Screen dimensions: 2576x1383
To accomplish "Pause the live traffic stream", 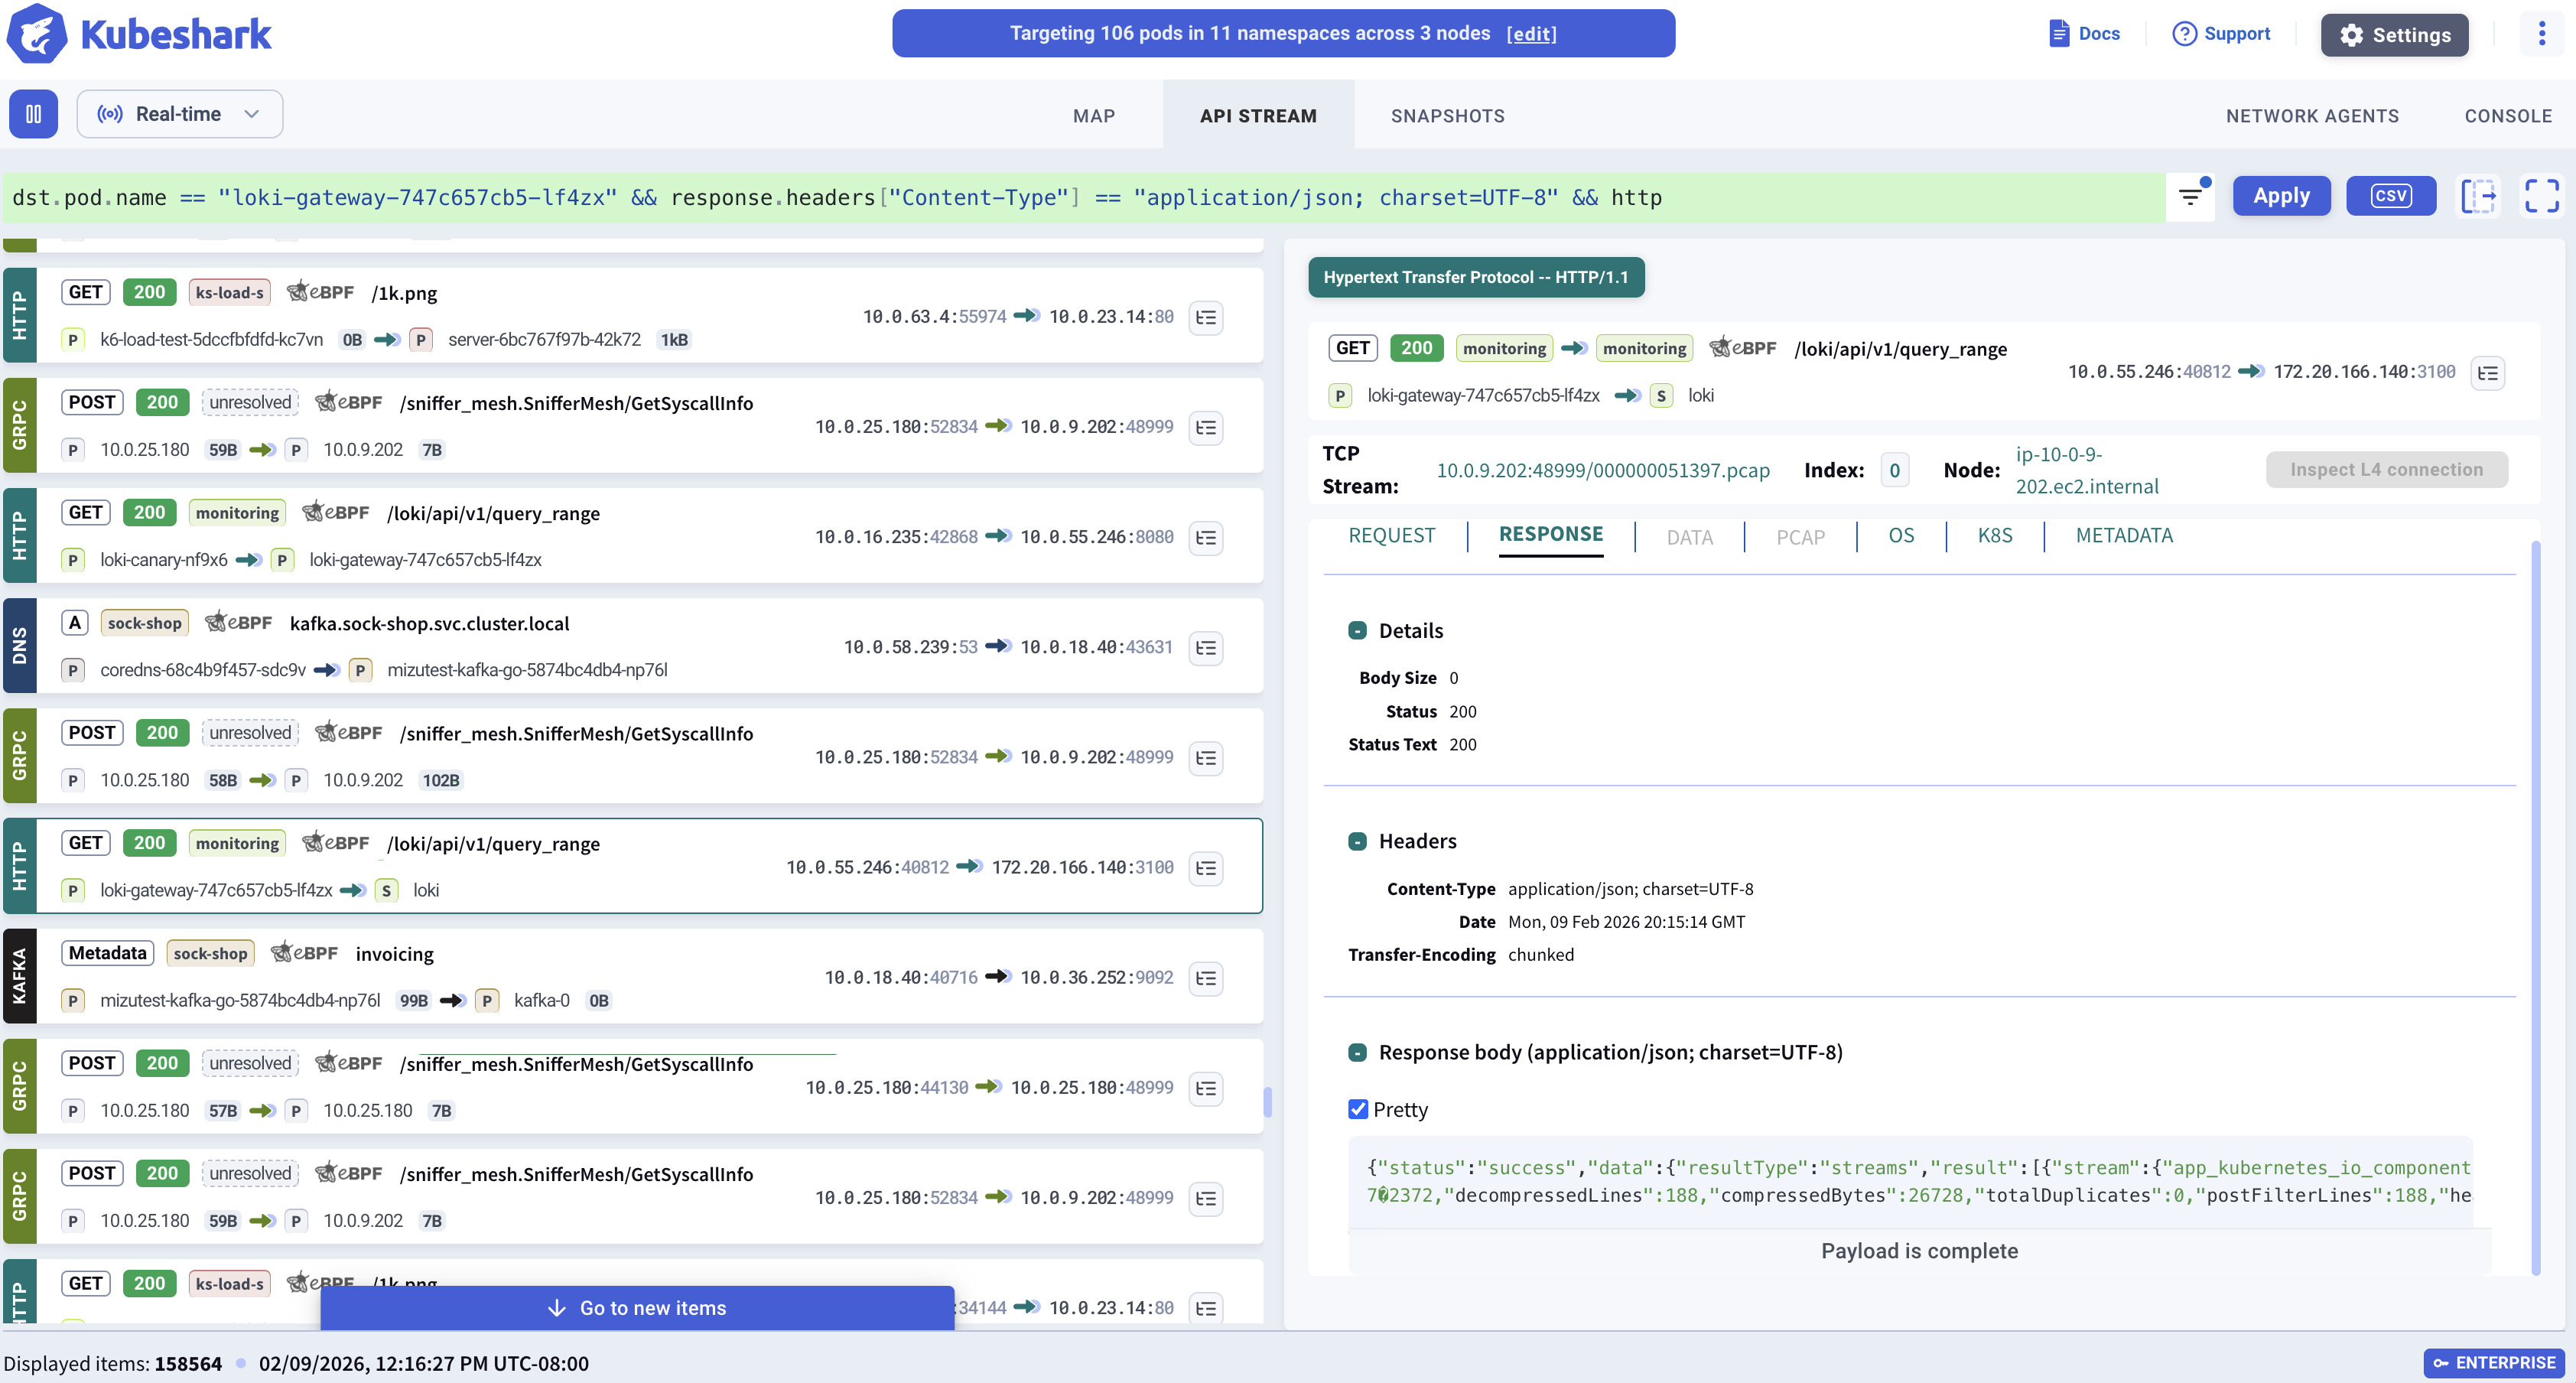I will pos(33,114).
